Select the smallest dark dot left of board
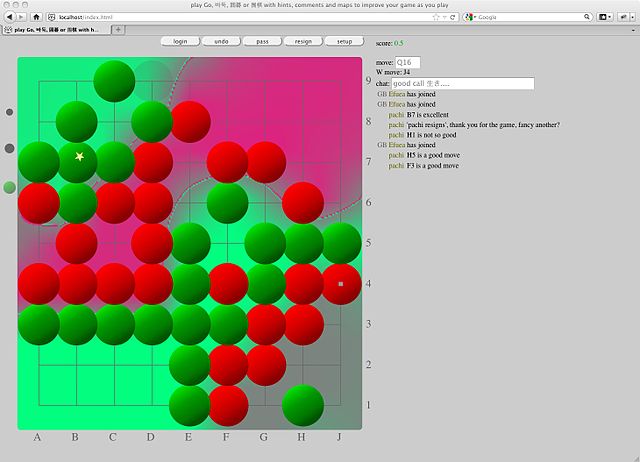The height and width of the screenshot is (462, 640). tap(9, 112)
